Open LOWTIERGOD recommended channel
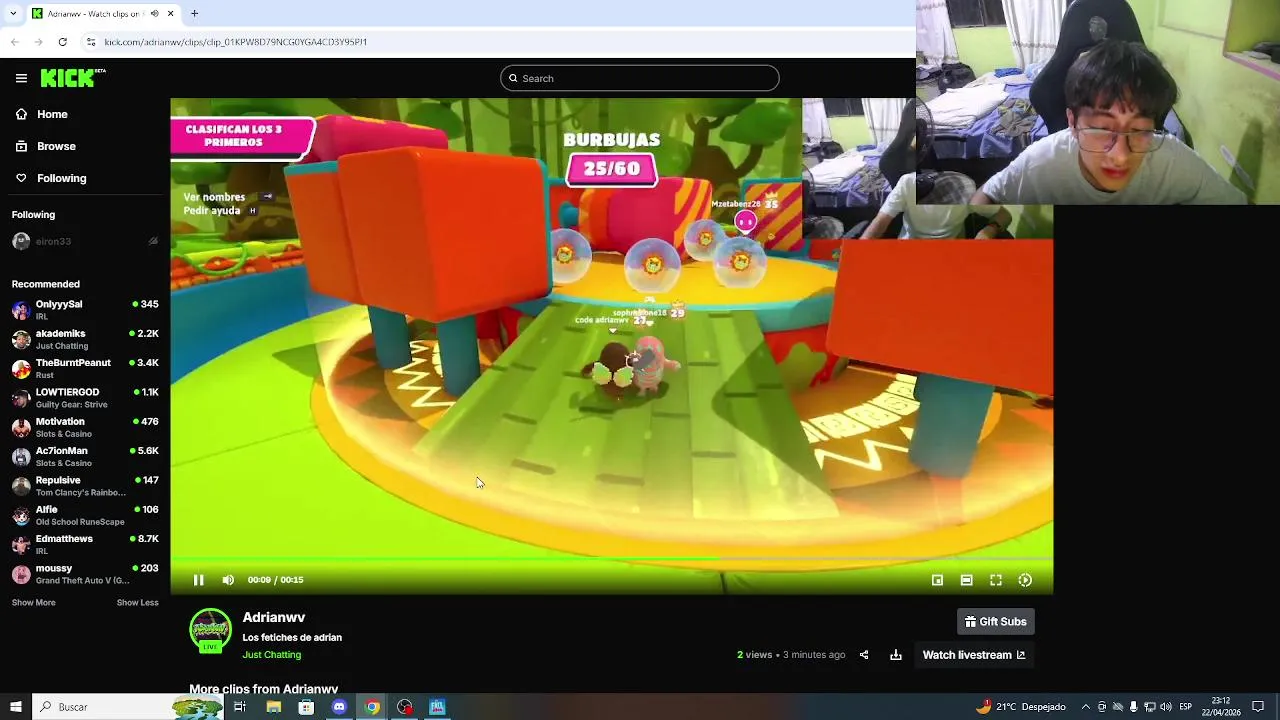Image resolution: width=1280 pixels, height=720 pixels. 85,398
